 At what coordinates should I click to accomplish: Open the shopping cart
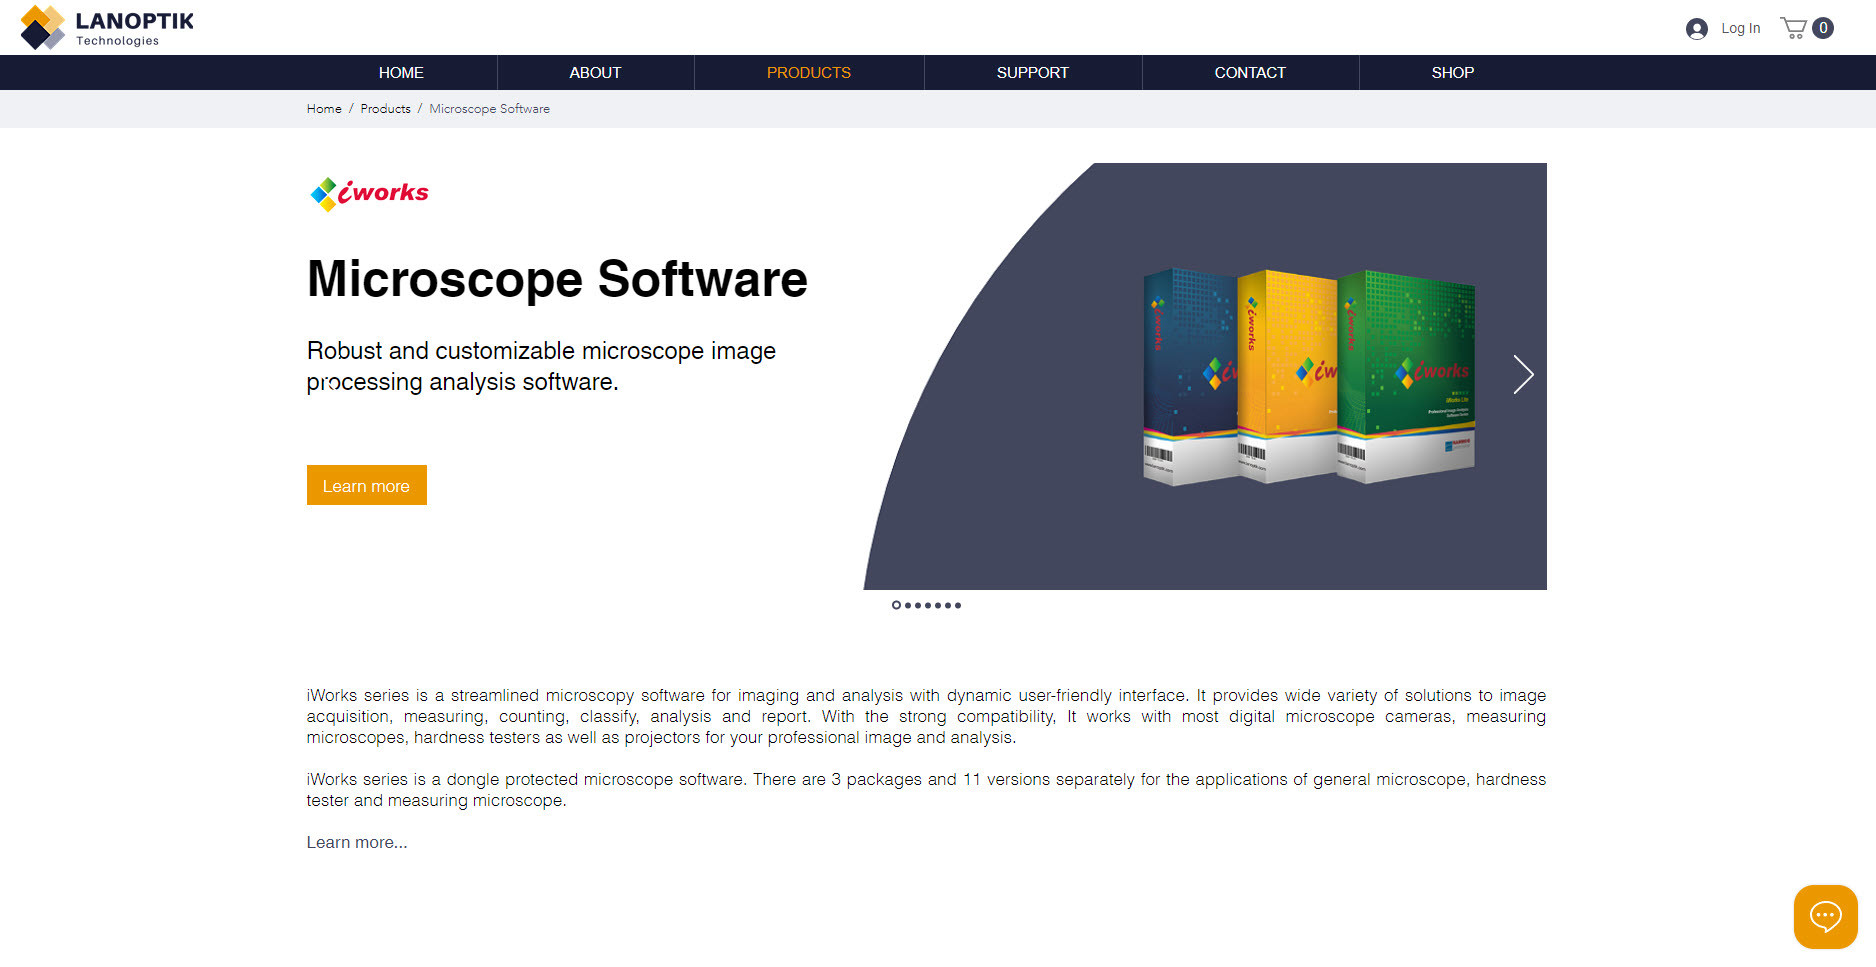[x=1795, y=27]
